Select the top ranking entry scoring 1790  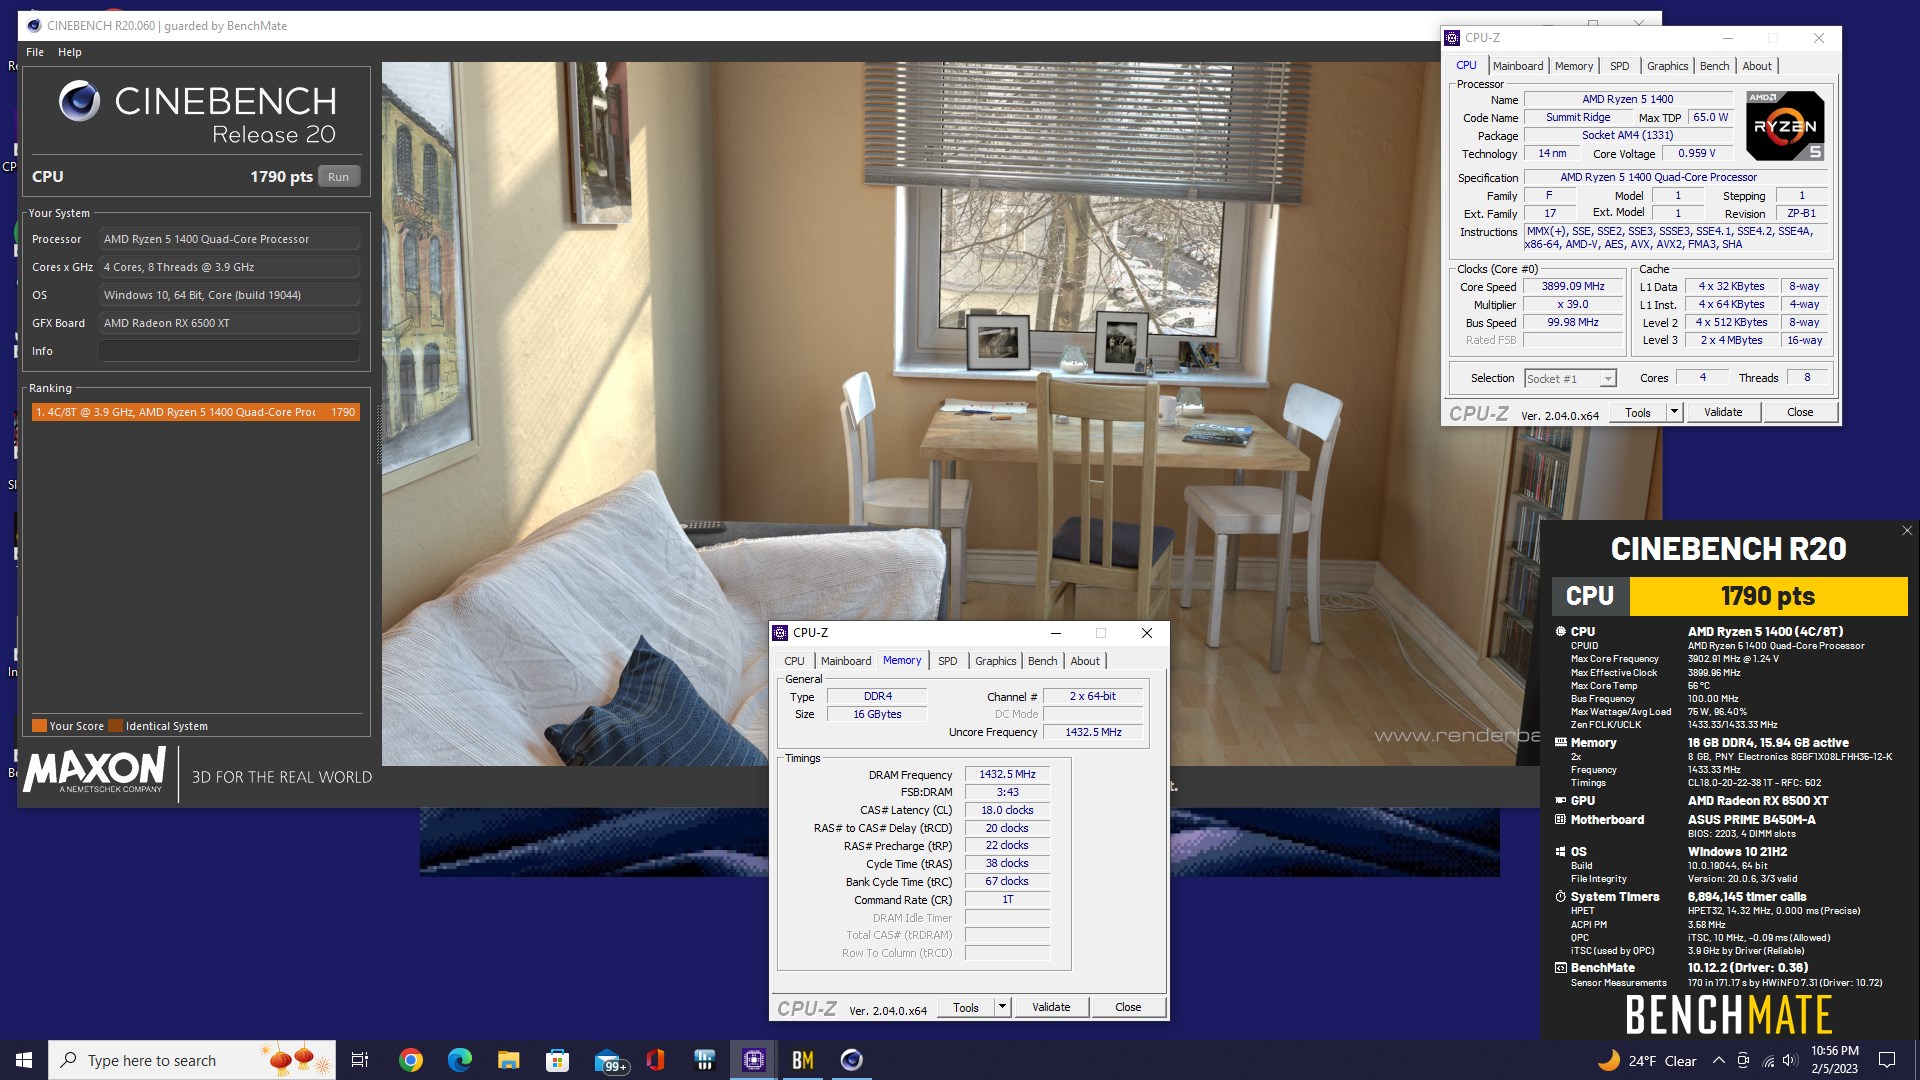(x=195, y=412)
